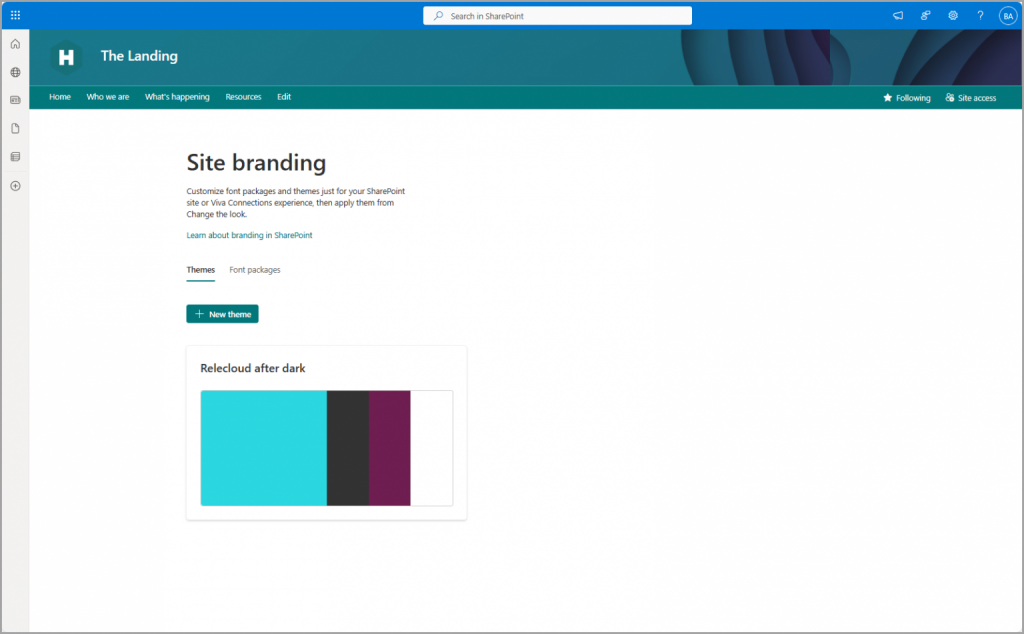Open Who we are navigation item

[x=108, y=97]
